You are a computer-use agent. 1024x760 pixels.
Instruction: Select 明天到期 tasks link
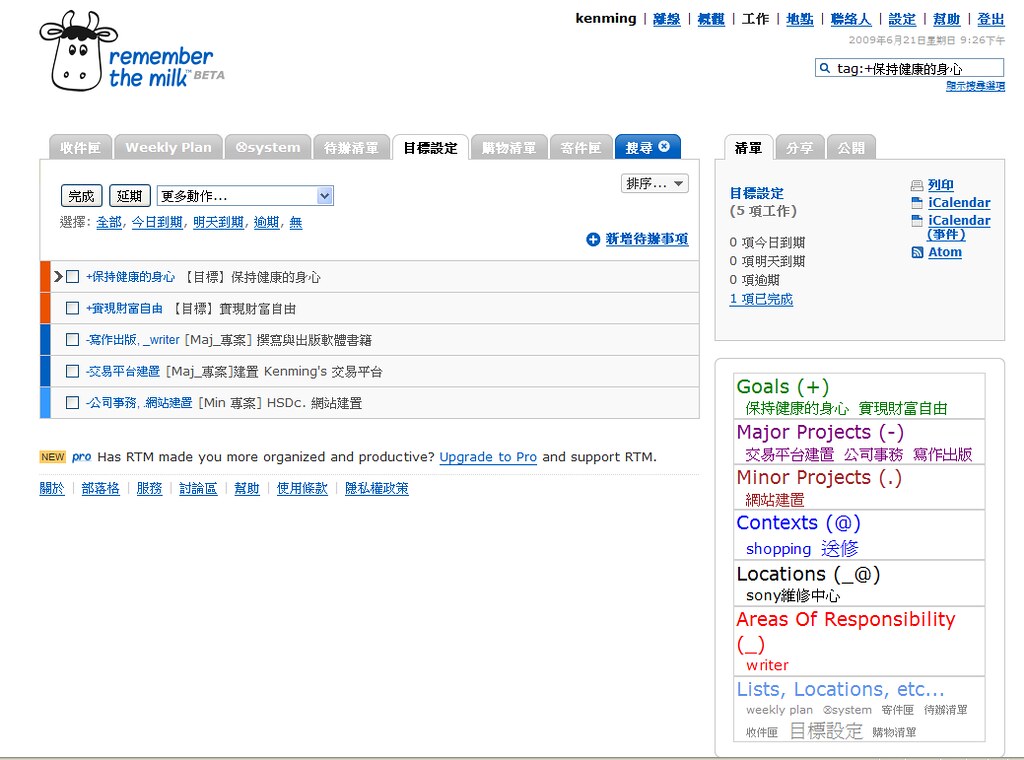coord(218,223)
